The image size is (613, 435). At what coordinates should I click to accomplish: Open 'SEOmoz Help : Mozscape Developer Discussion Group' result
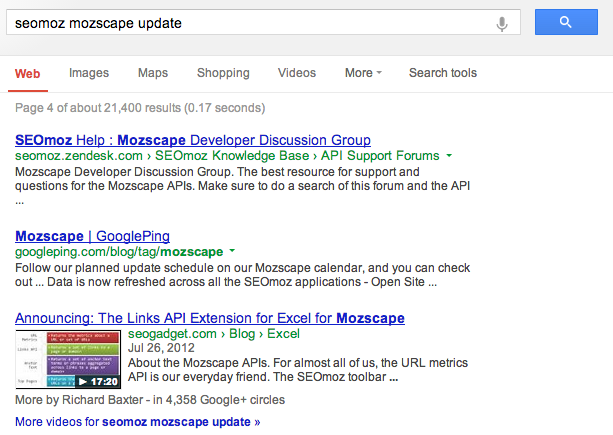tap(193, 140)
